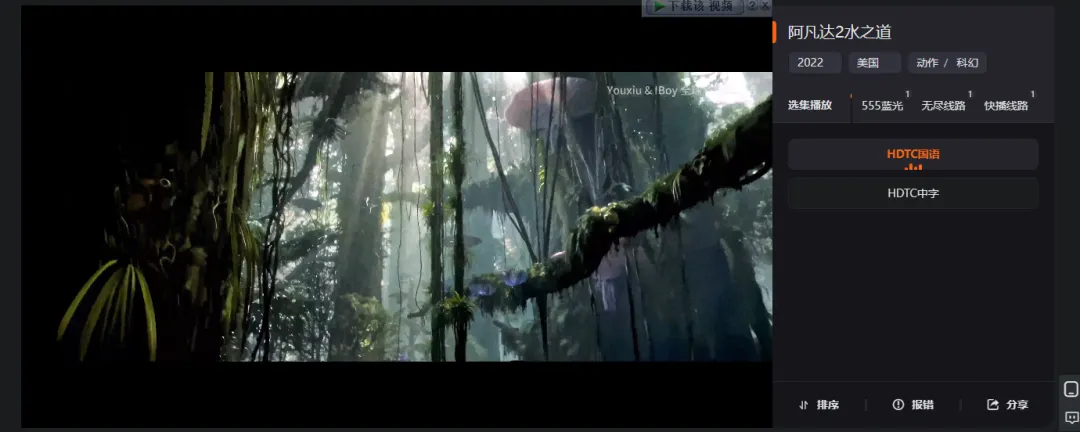Close the download bar with the X icon
The height and width of the screenshot is (432, 1080).
click(765, 6)
